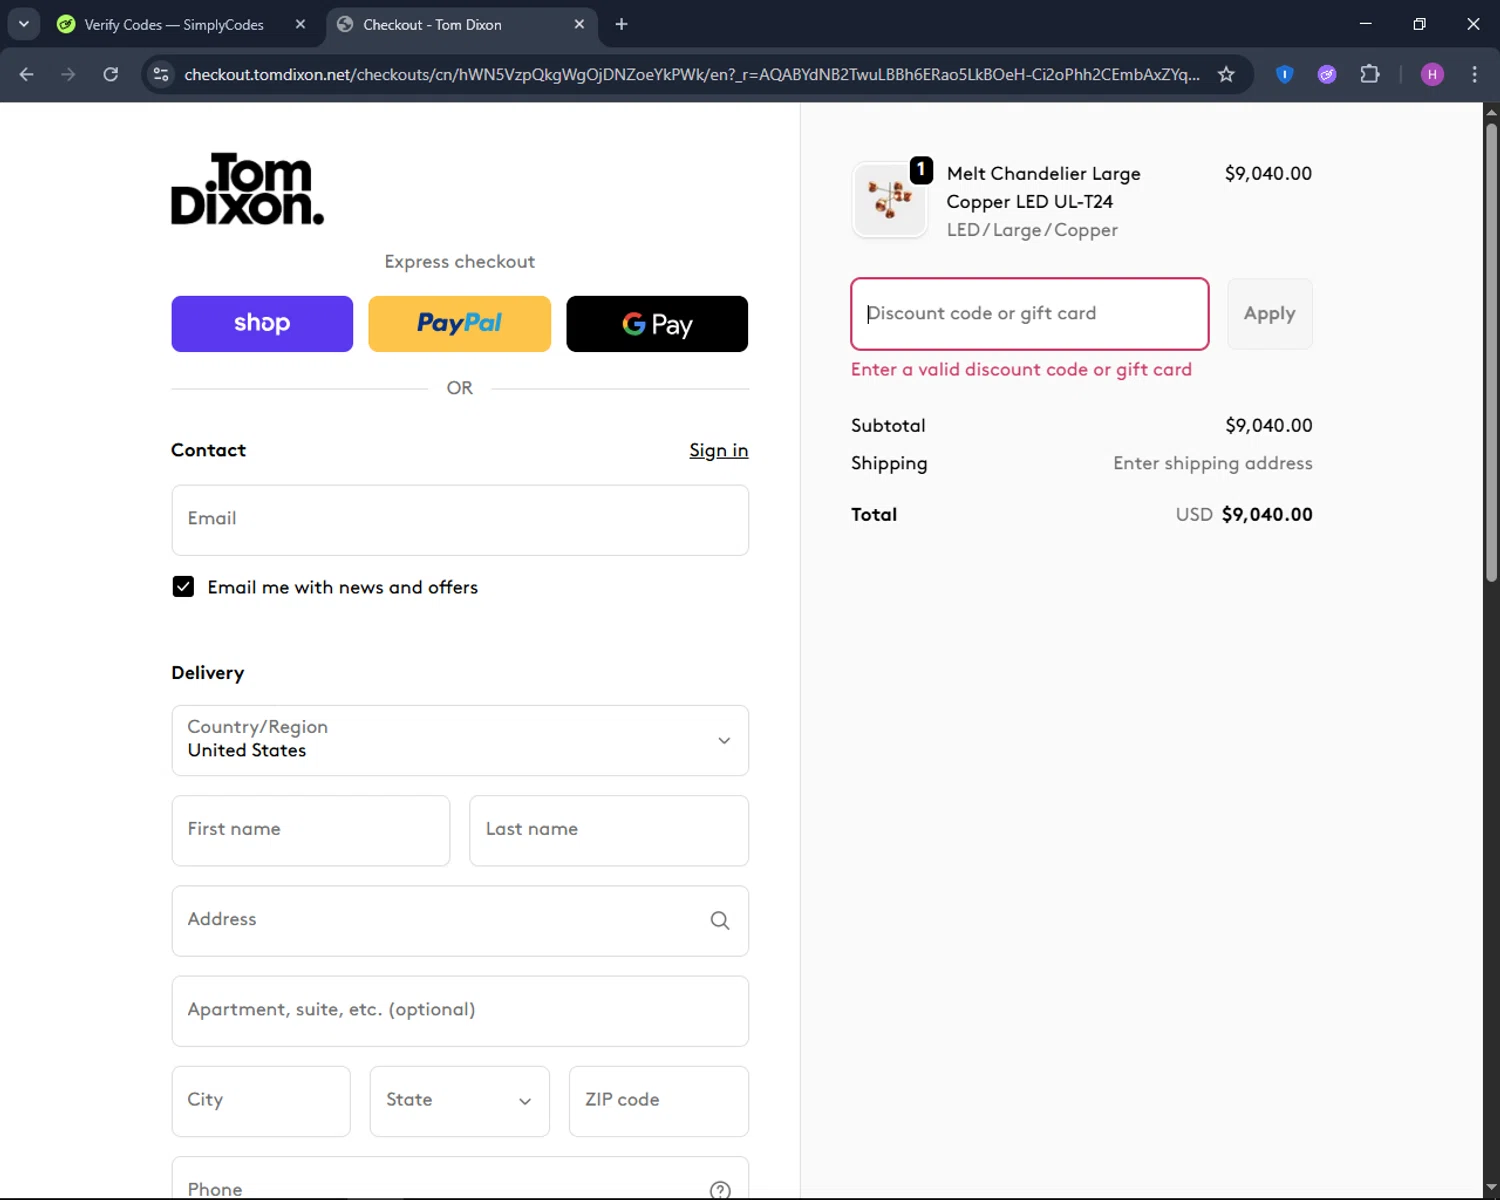Open a new browser tab
The height and width of the screenshot is (1200, 1500).
click(x=621, y=24)
